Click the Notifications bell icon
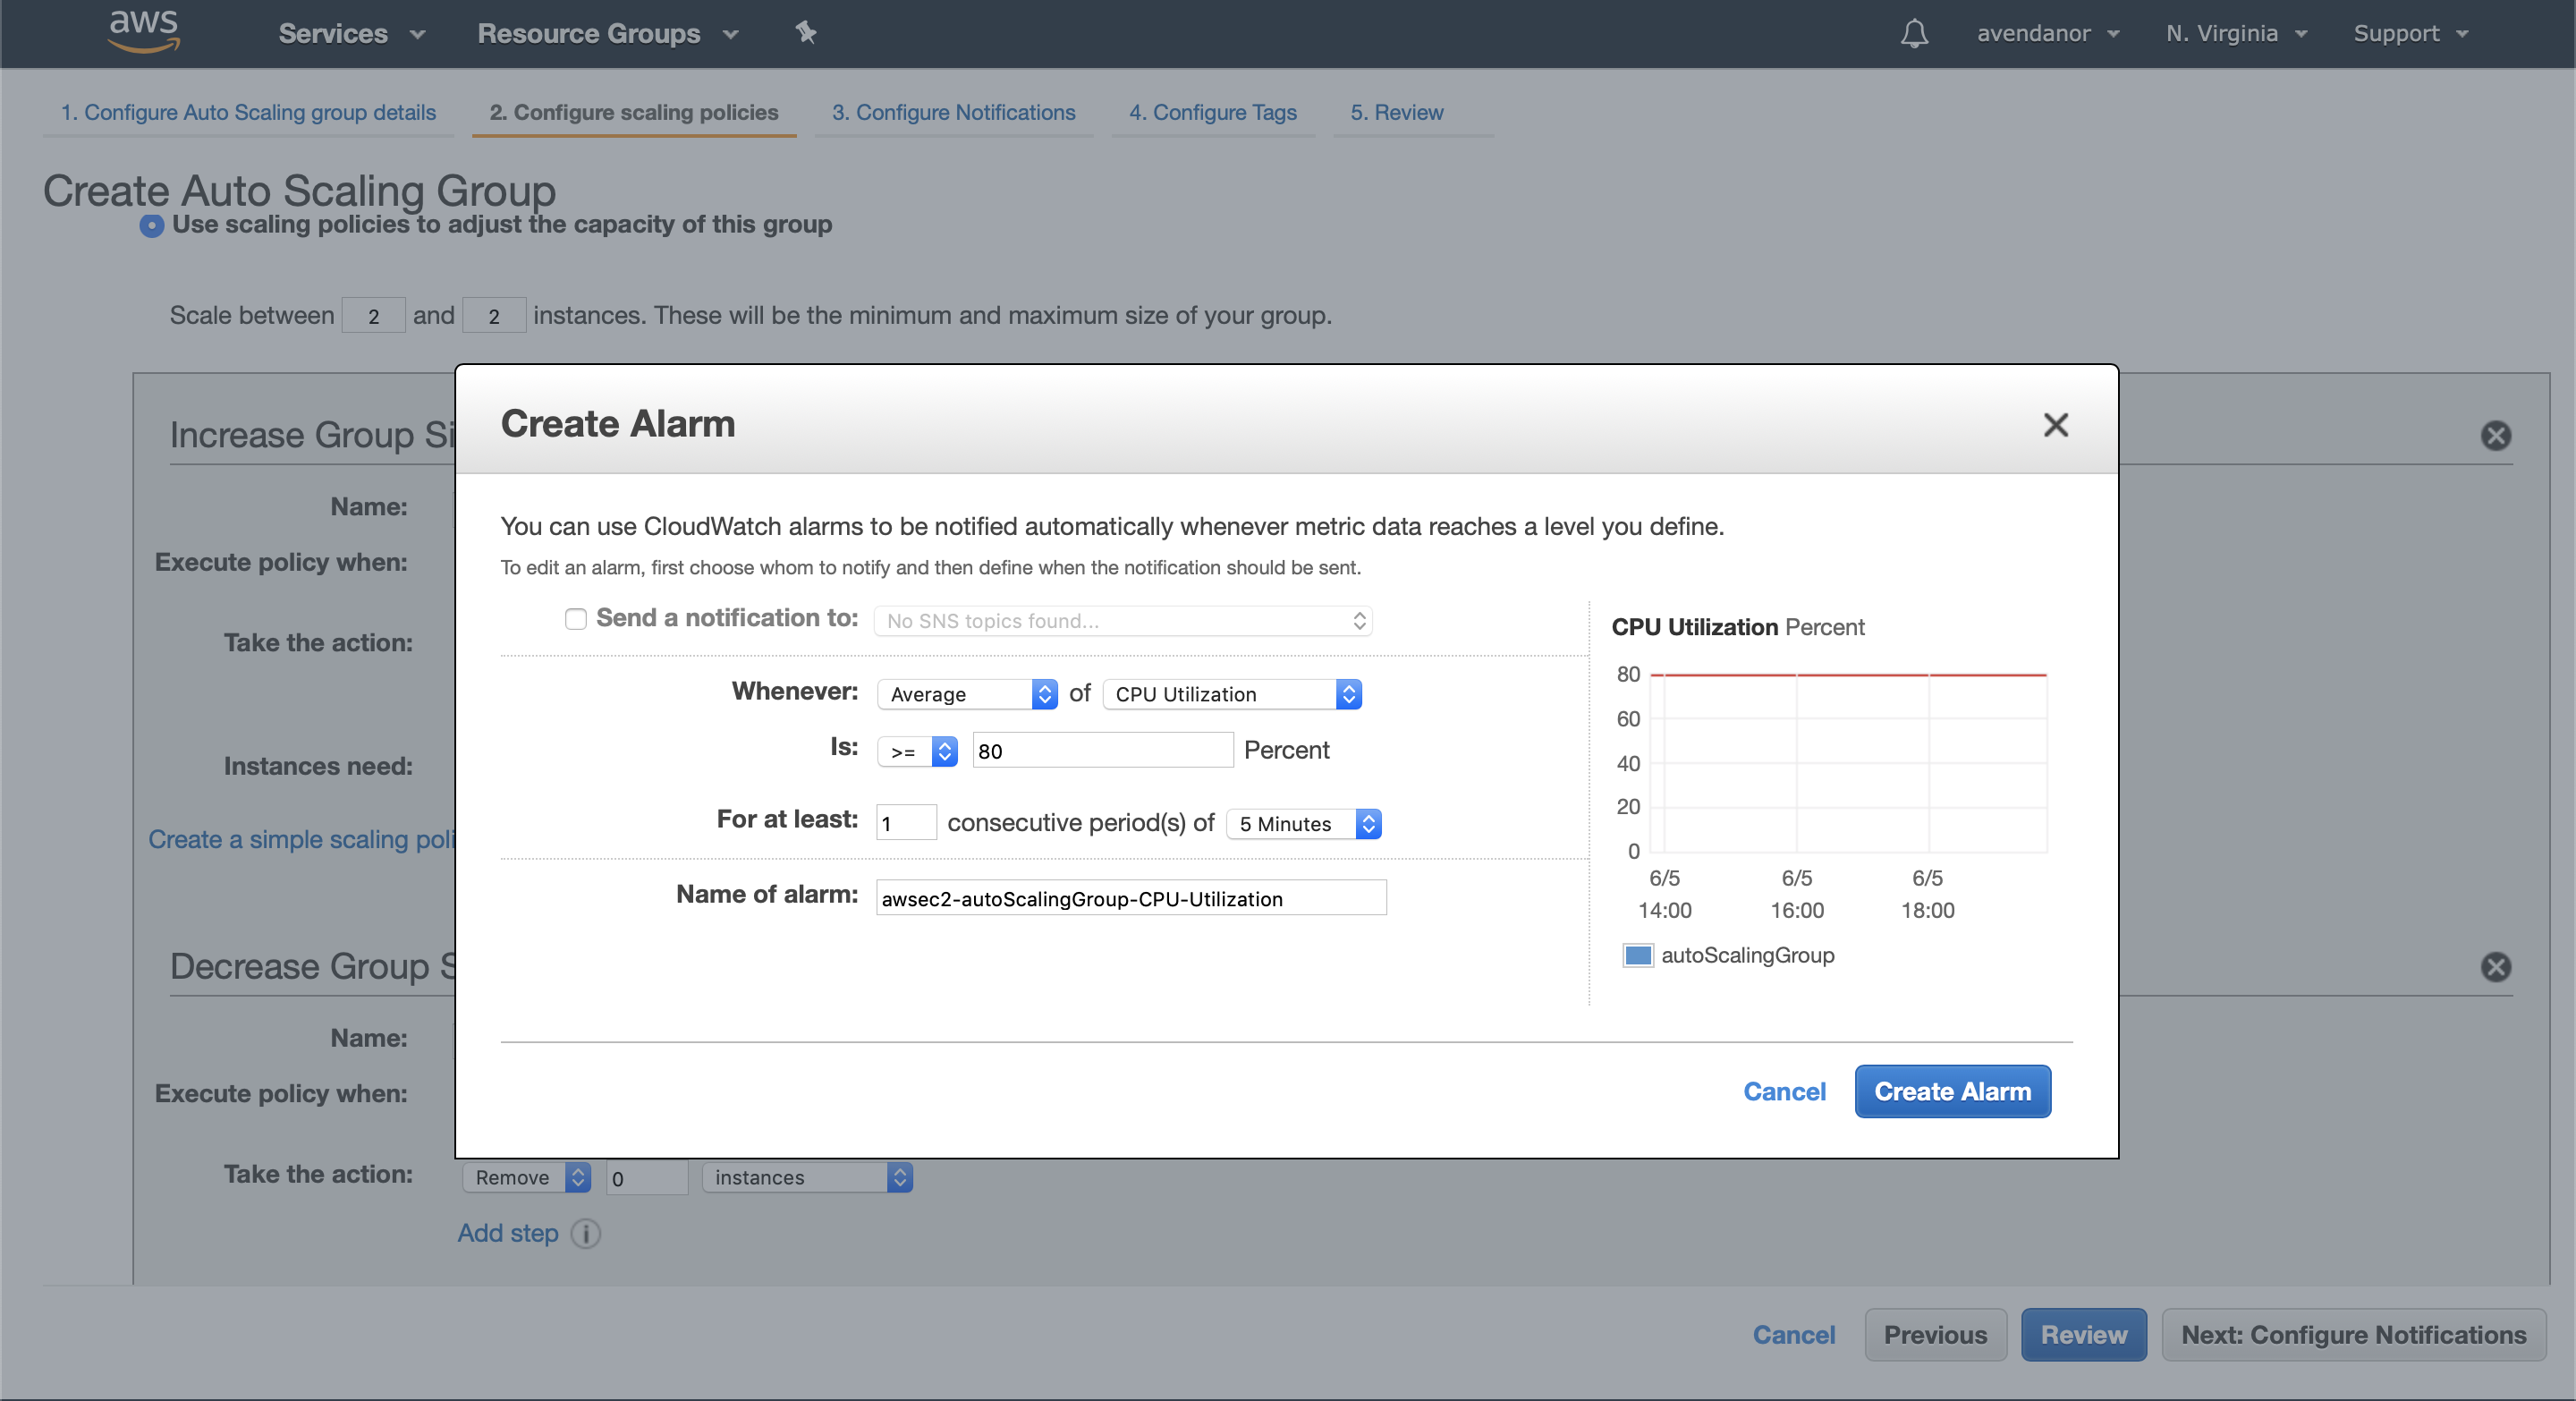This screenshot has height=1401, width=2576. [x=1912, y=31]
